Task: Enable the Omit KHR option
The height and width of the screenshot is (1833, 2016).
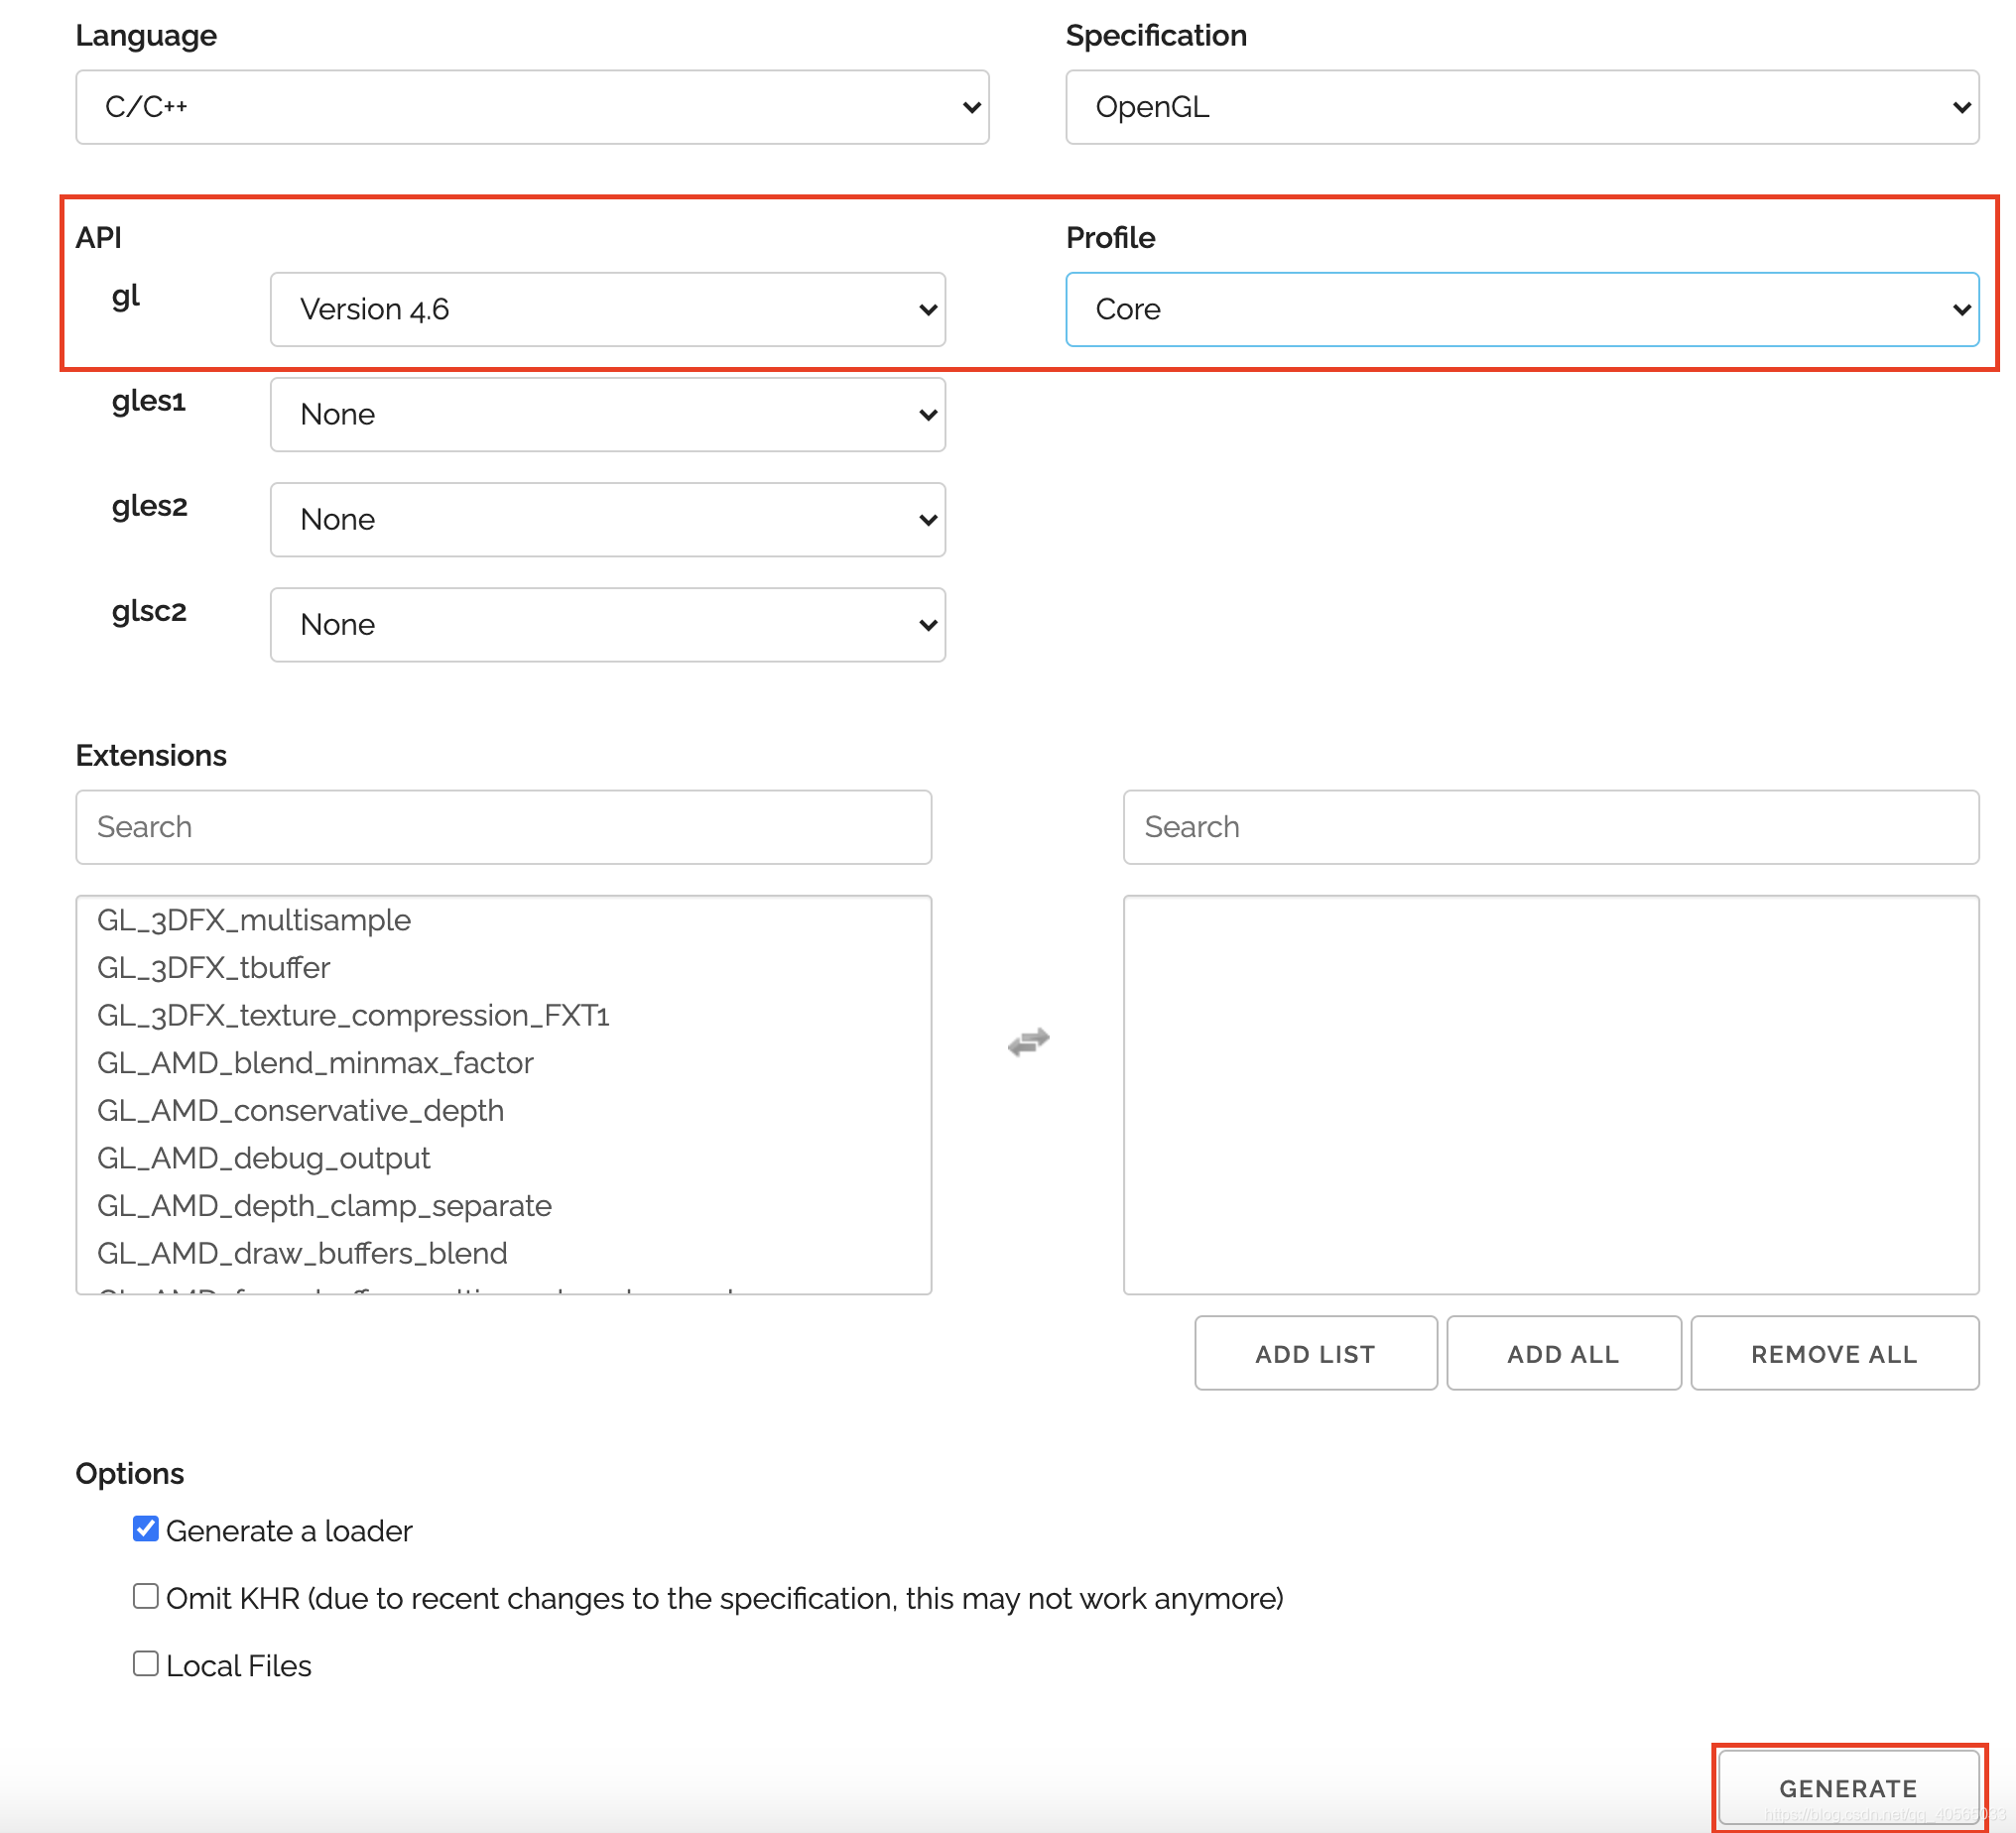Action: 146,1596
